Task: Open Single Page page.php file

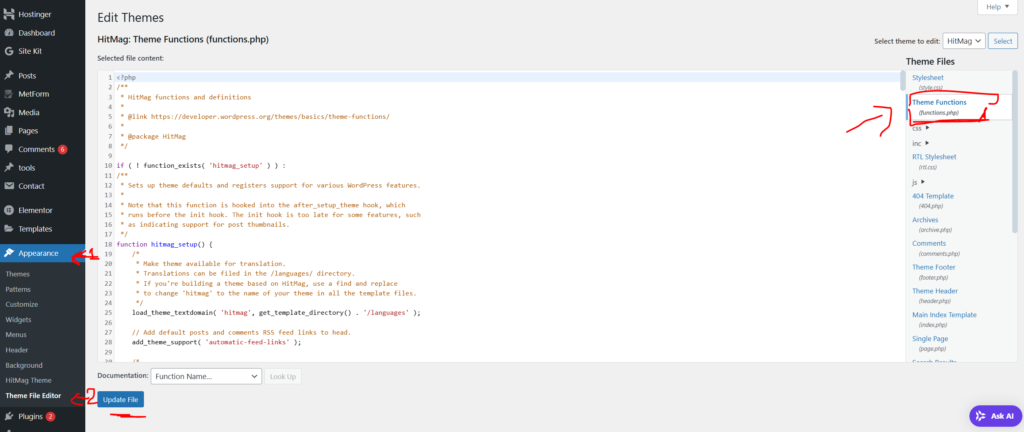Action: [x=930, y=339]
